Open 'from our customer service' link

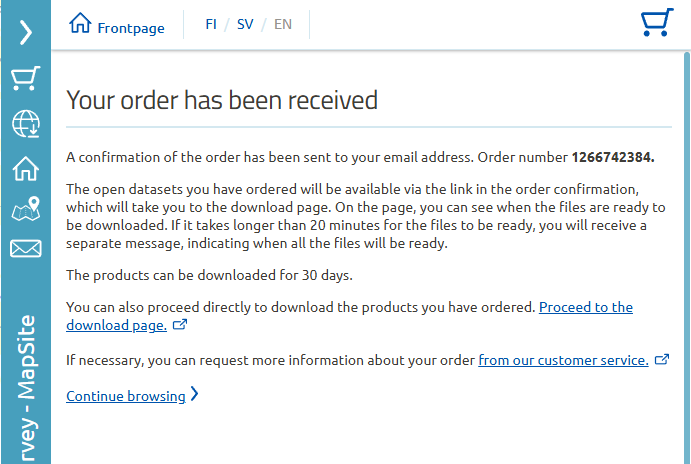pos(563,360)
